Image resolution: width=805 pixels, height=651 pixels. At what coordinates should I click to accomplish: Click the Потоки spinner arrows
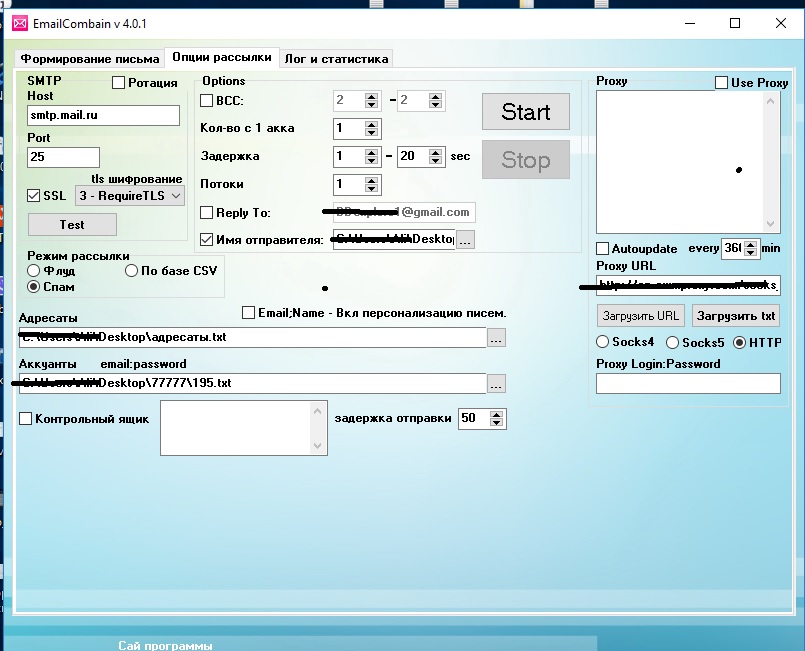(x=371, y=184)
